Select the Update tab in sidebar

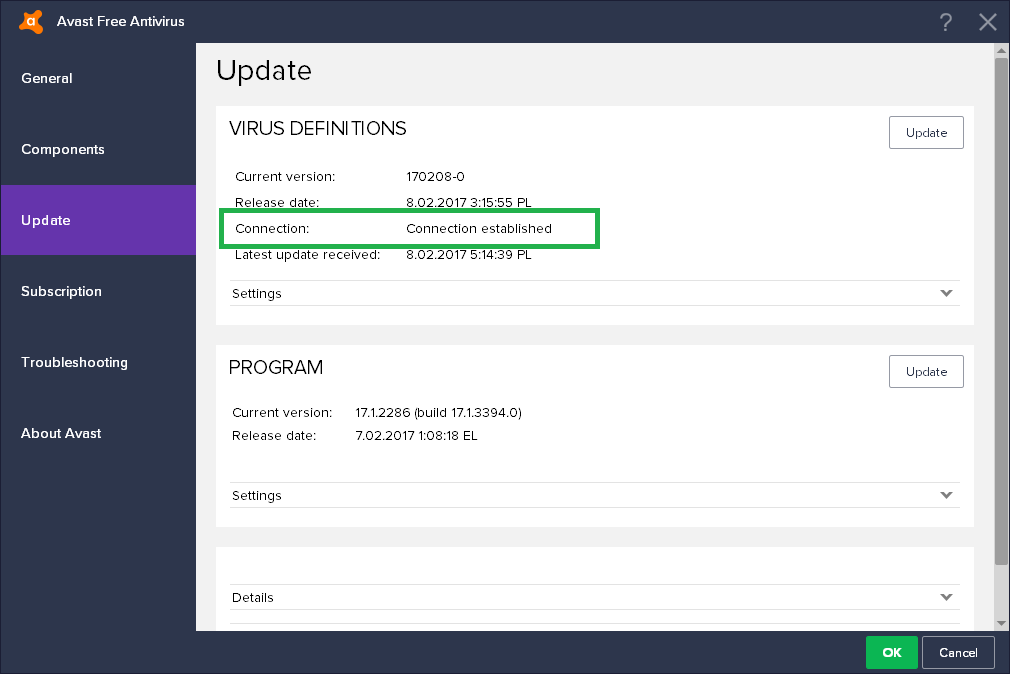click(x=98, y=220)
